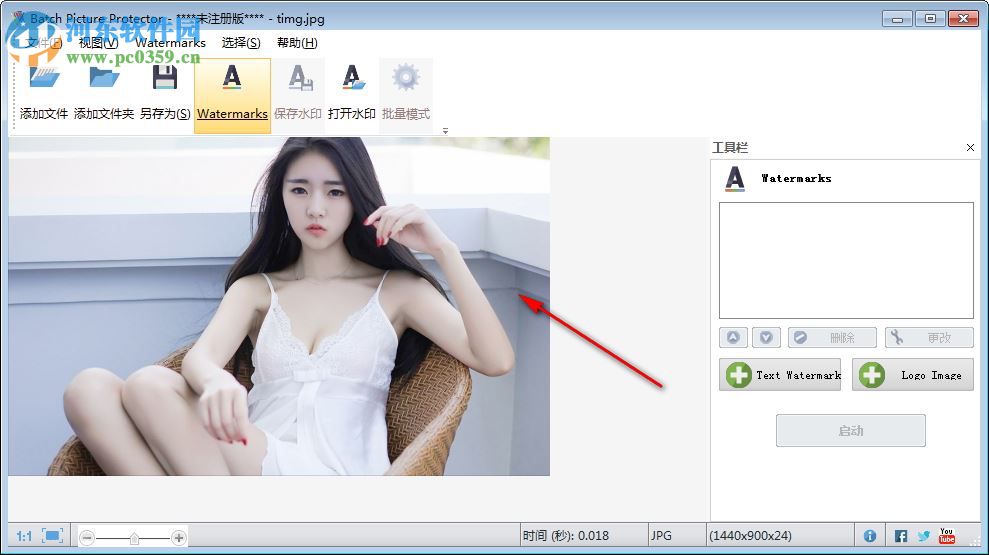Click the 时间 (秒): 0.018 status text
Viewport: 989px width, 555px height.
click(566, 536)
